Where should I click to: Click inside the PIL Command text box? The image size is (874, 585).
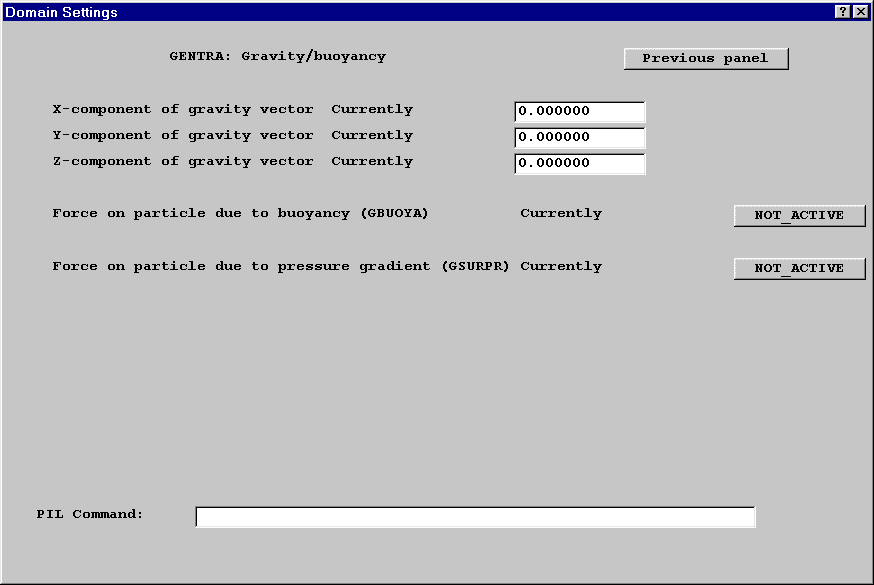pos(475,517)
